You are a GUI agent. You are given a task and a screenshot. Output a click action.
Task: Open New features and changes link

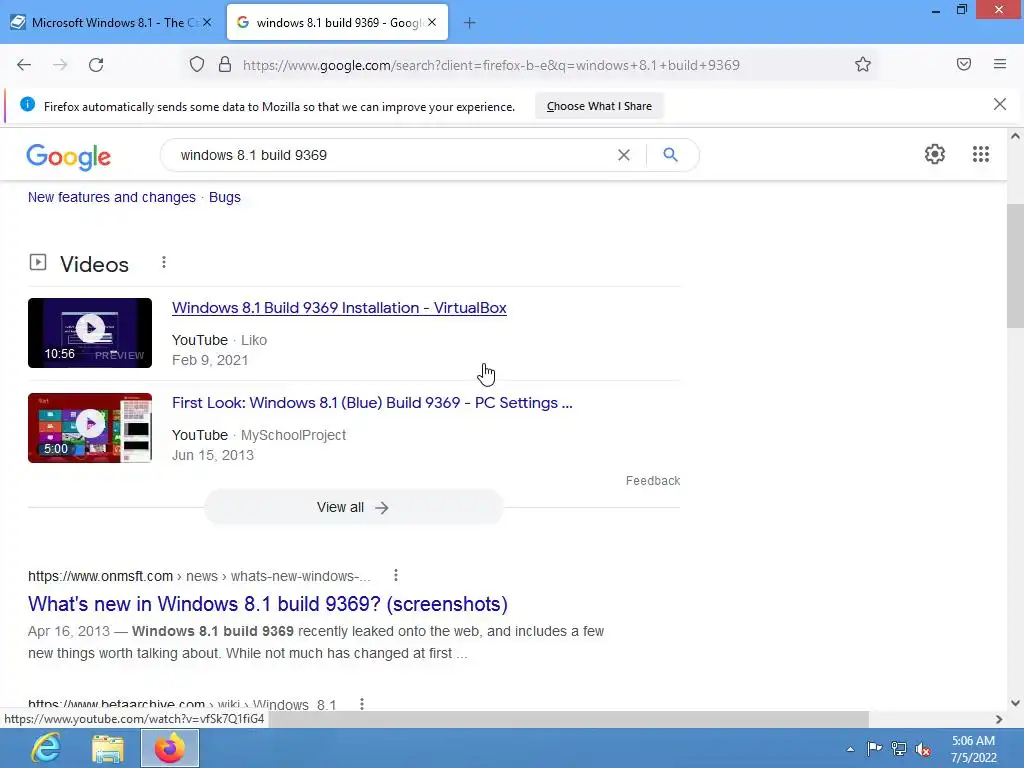tap(112, 197)
